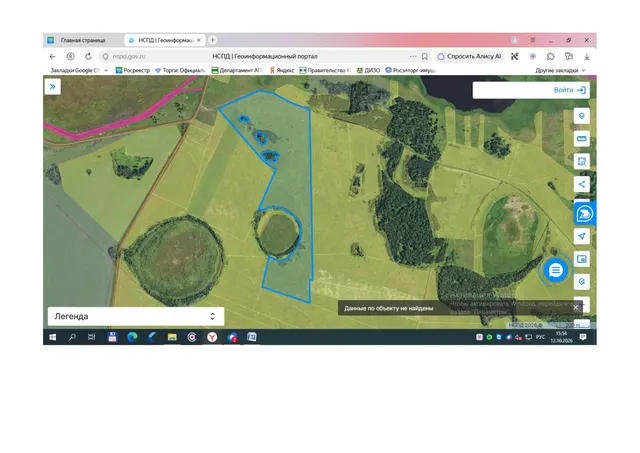Open the Росреестр bookmark
The image size is (640, 453).
point(133,71)
